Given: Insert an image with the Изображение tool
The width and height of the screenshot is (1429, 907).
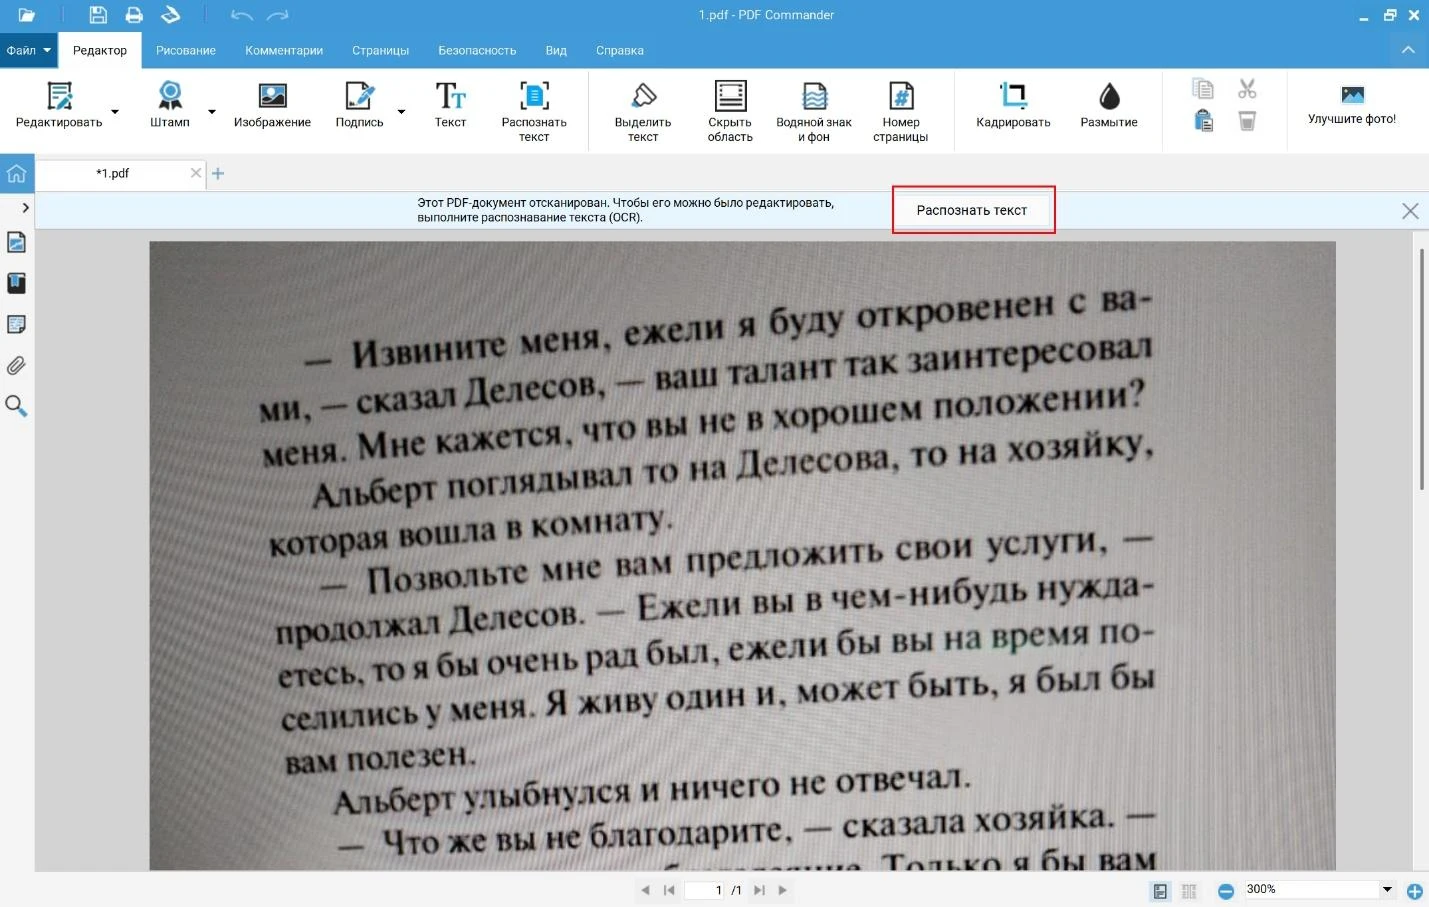Looking at the screenshot, I should (272, 106).
